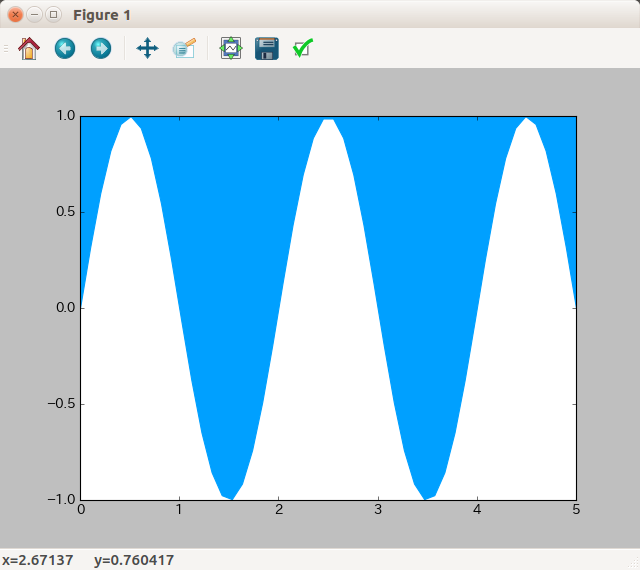Reset the plot to original Home view
Viewport: 640px width, 570px height.
tap(29, 48)
